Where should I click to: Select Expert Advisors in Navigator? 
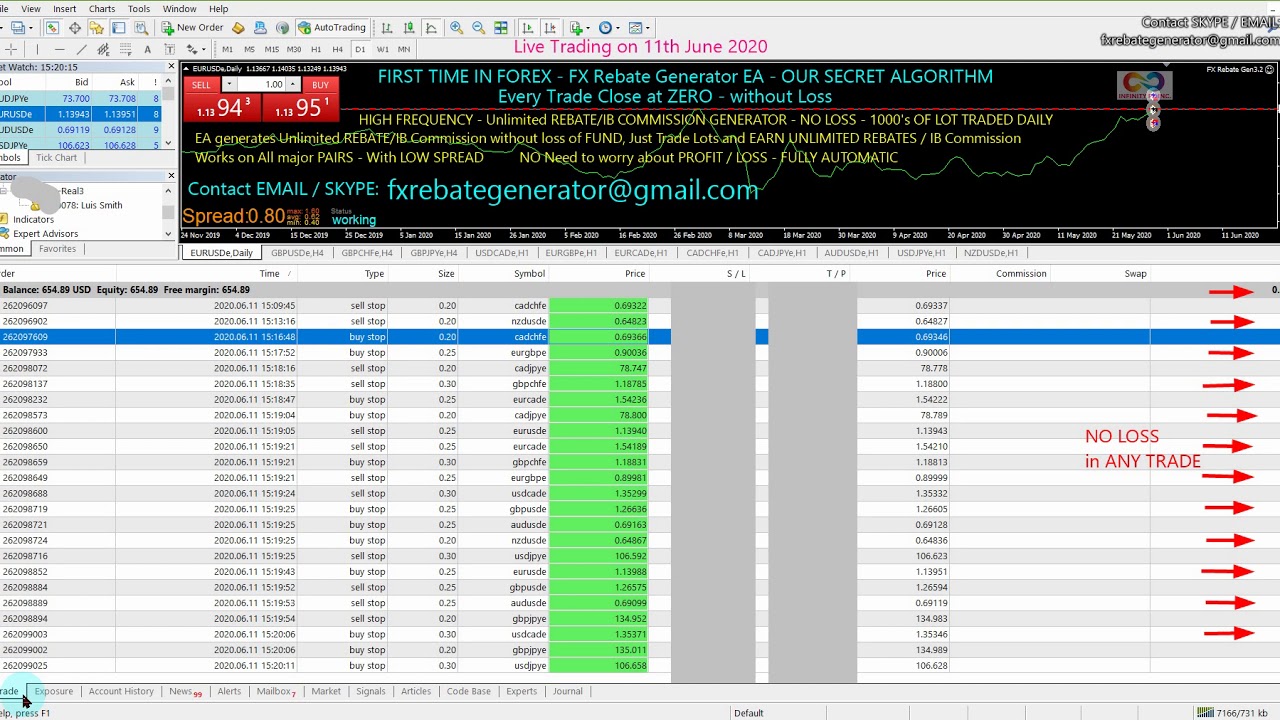(45, 234)
